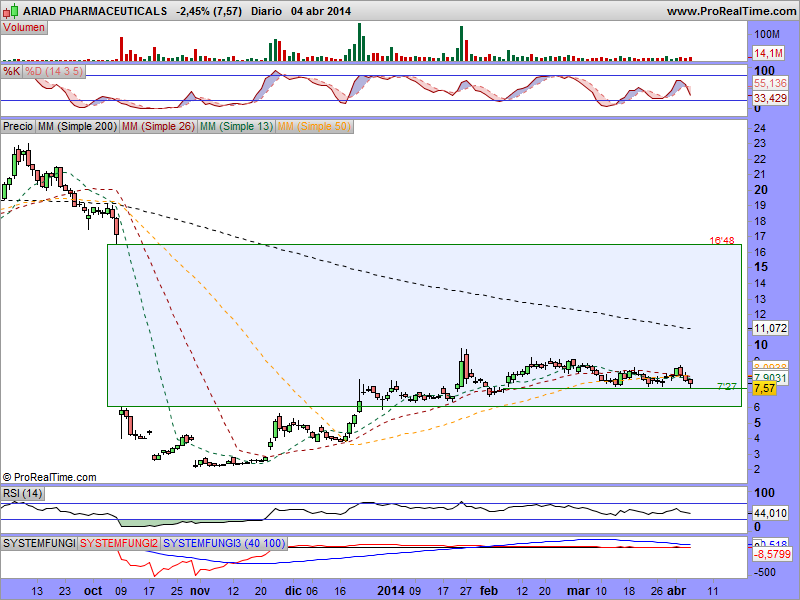Click the yellow 7,57 current price tag
Viewport: 800px width, 600px height.
(x=764, y=388)
